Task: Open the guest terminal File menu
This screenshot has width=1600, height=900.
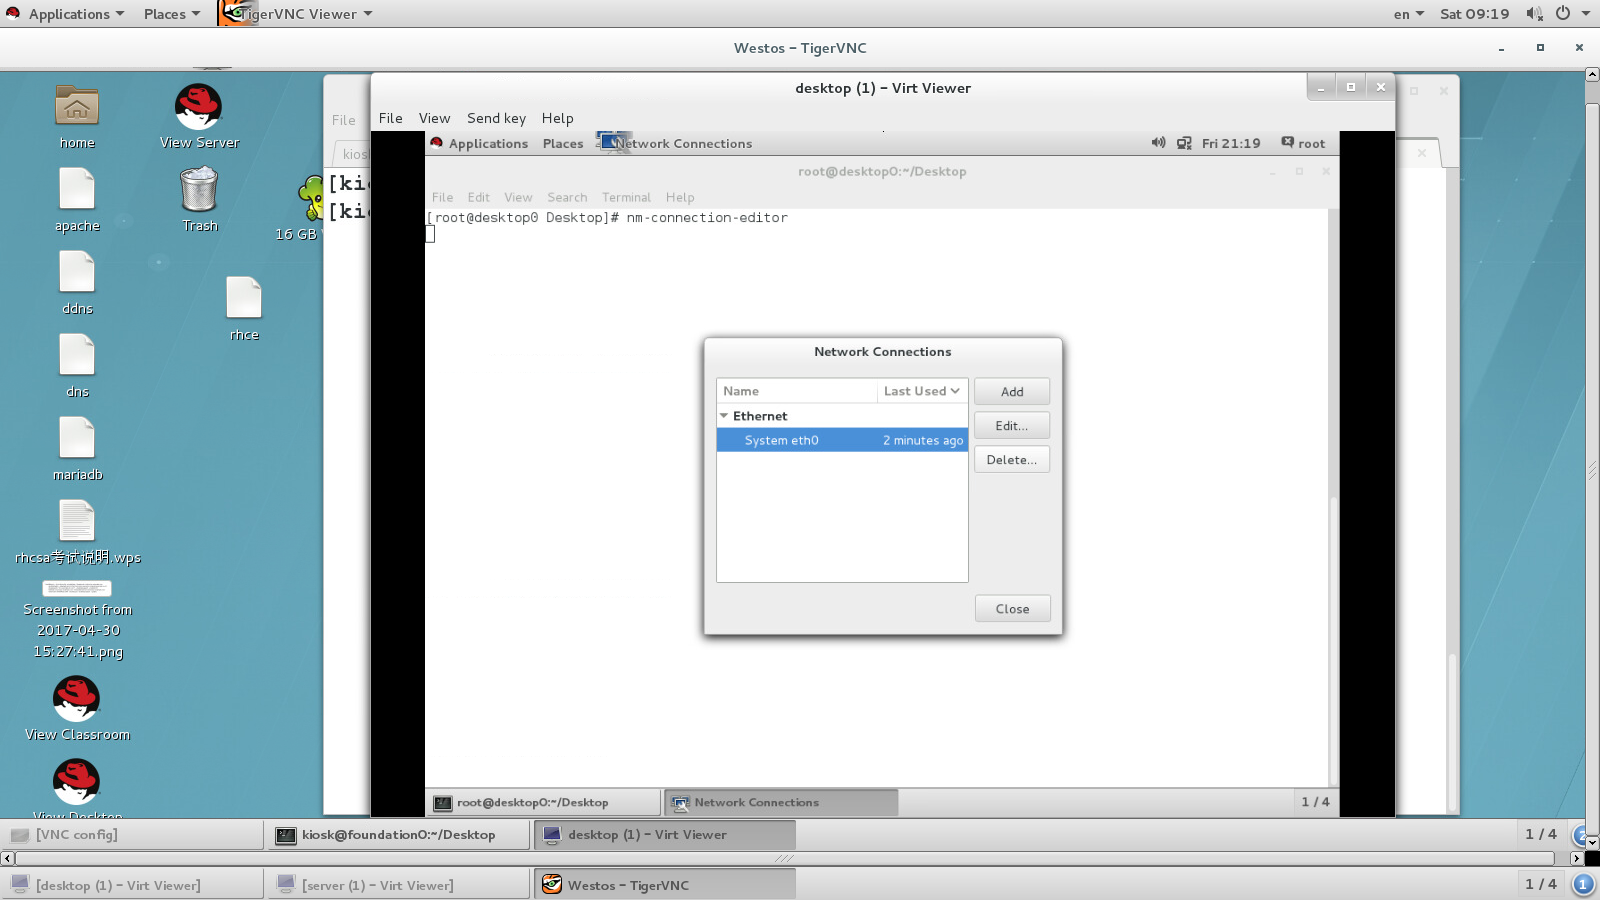Action: 442,197
